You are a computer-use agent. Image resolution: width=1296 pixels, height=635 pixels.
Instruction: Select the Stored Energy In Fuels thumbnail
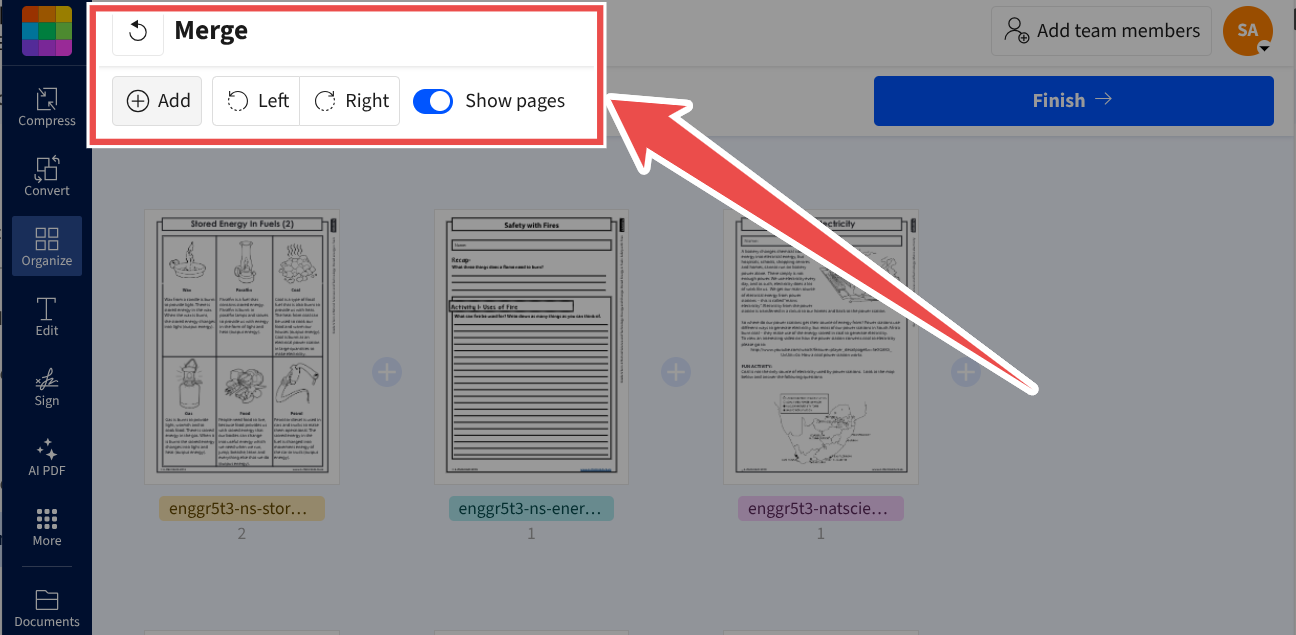pos(242,346)
